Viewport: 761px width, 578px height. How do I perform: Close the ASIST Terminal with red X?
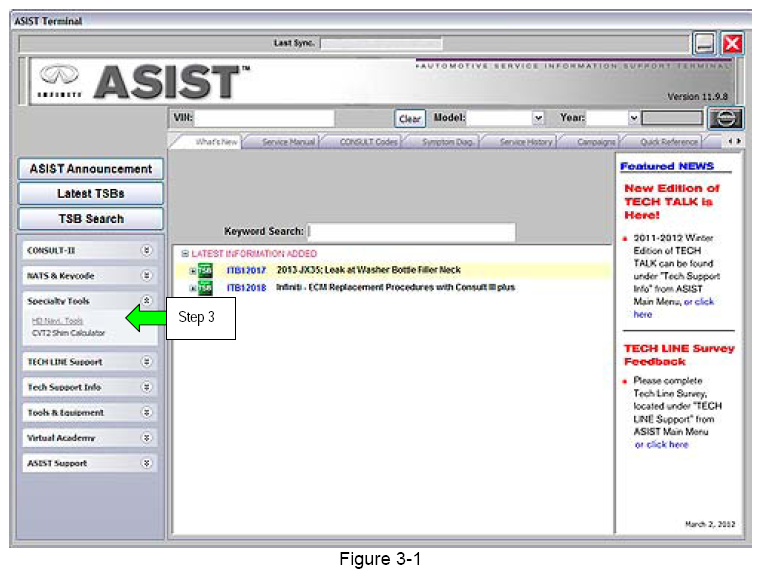pyautogui.click(x=733, y=43)
